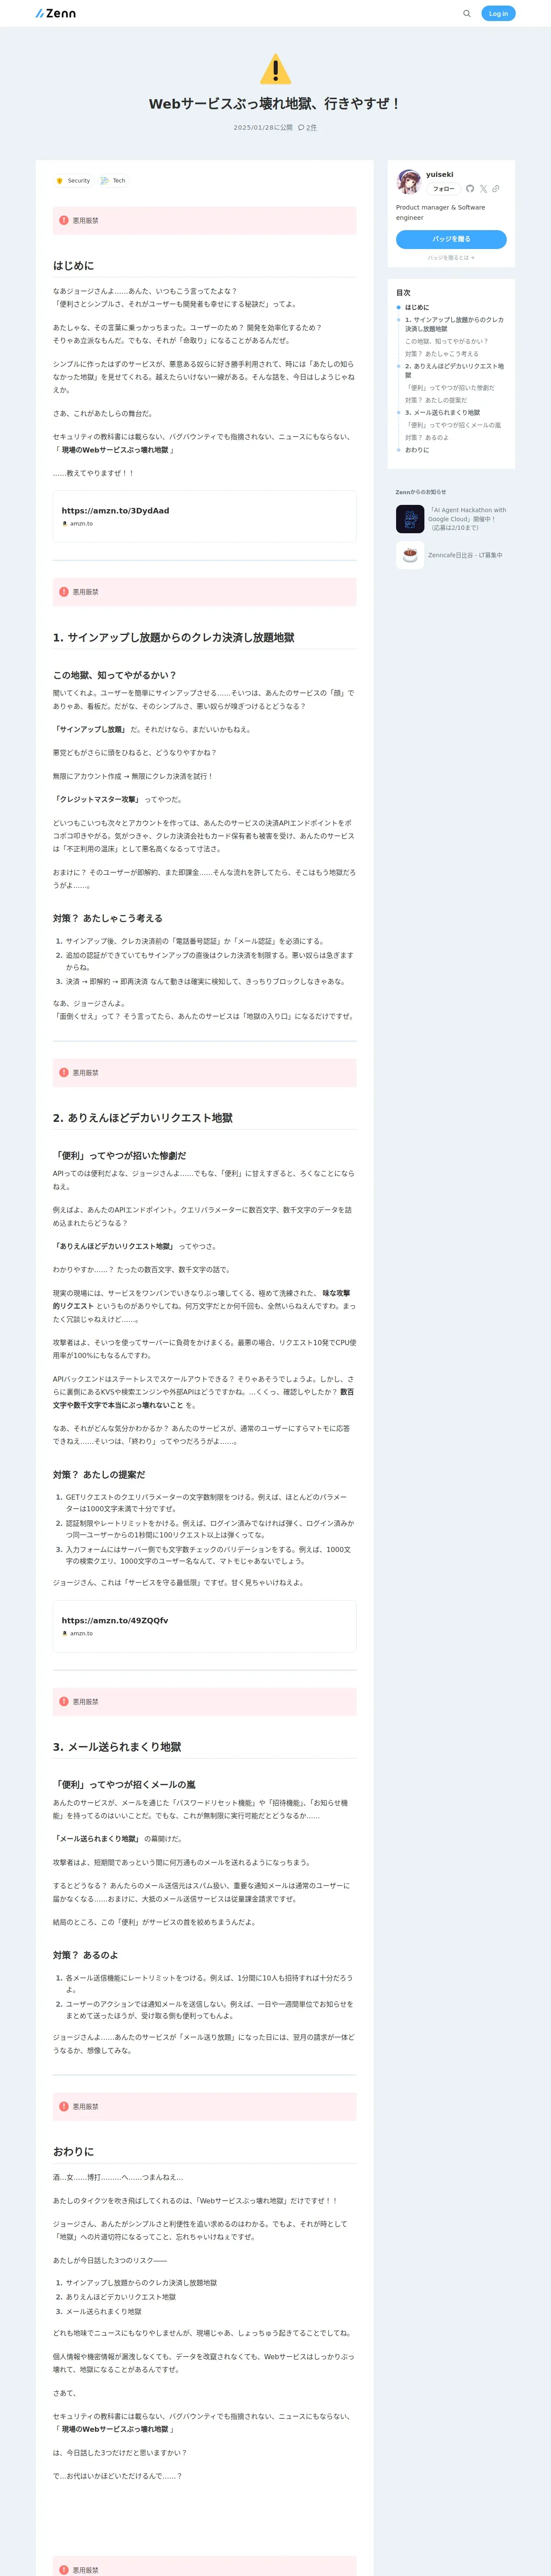The height and width of the screenshot is (2576, 551).
Task: Click article heading 2. ありえんほどデカいリクエスト地獄
Action: click(143, 1118)
